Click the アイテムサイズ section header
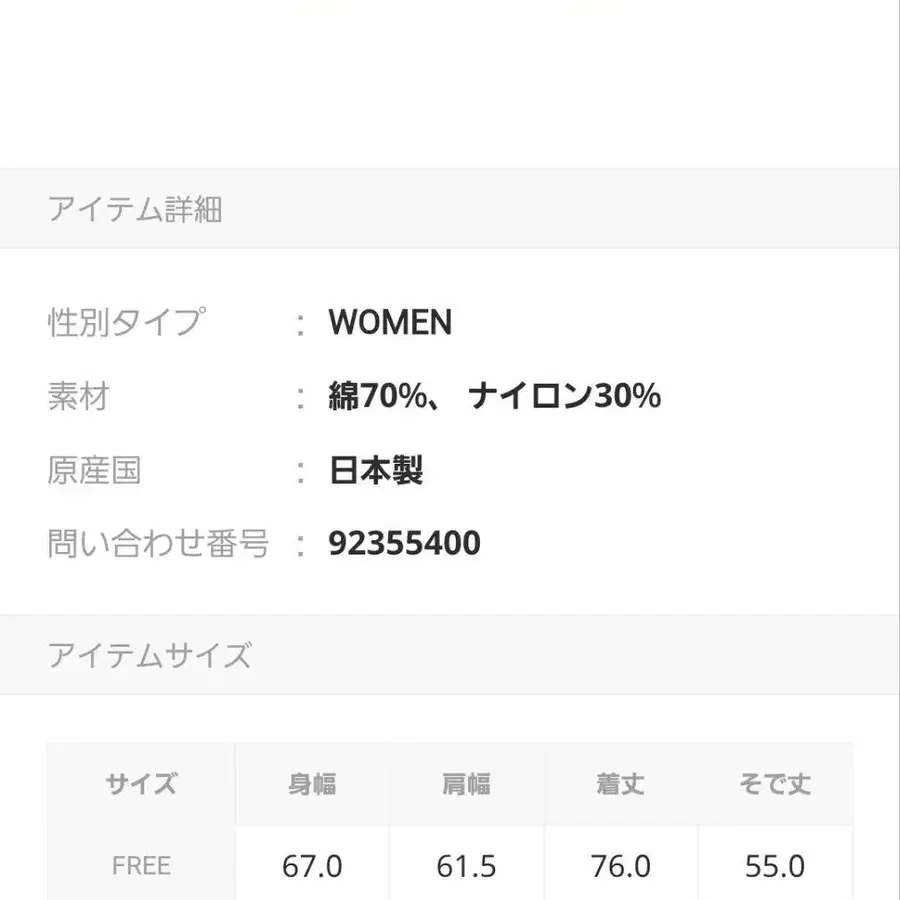This screenshot has width=900, height=900. tap(149, 656)
